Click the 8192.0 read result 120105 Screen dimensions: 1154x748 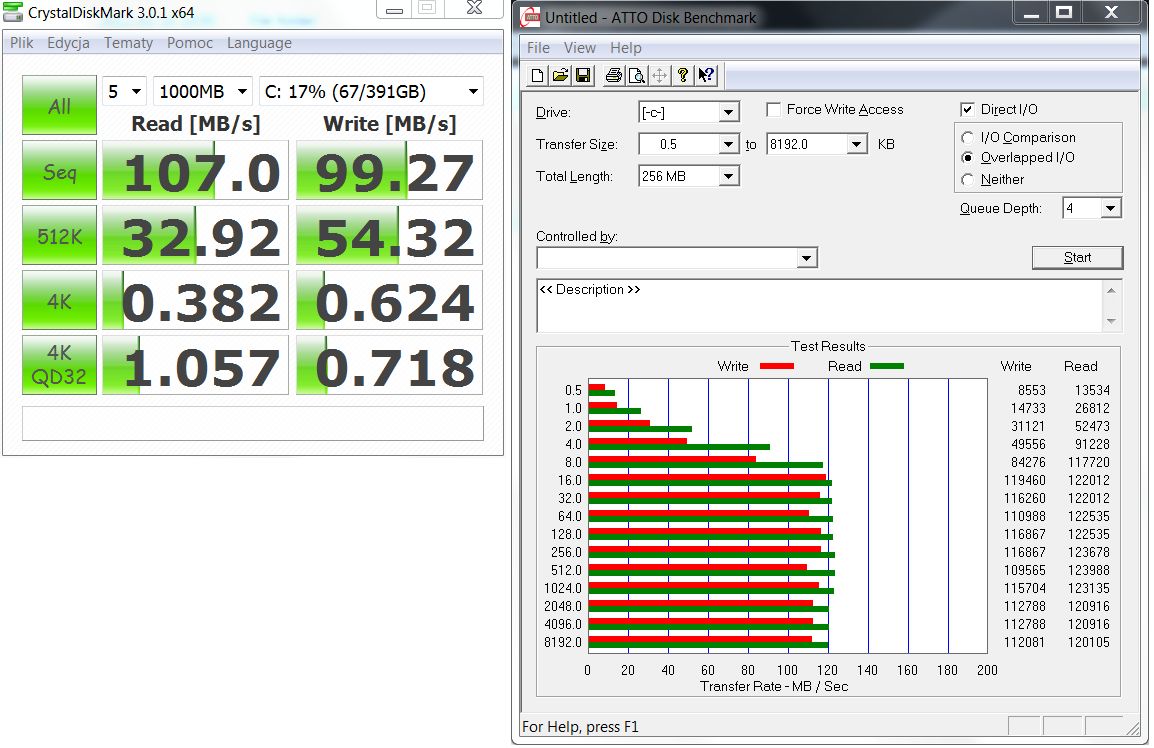[1088, 642]
